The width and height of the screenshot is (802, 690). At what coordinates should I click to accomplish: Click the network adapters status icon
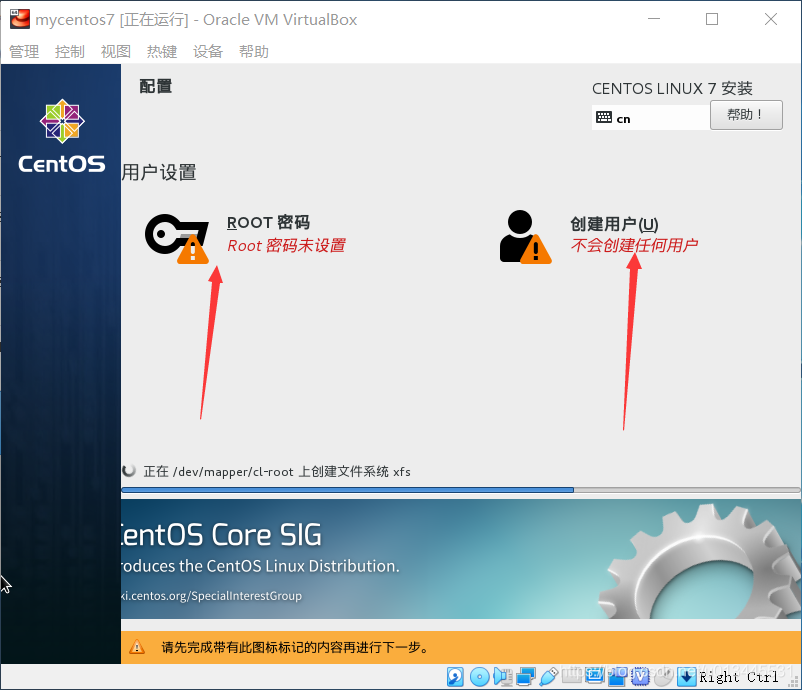[x=526, y=677]
